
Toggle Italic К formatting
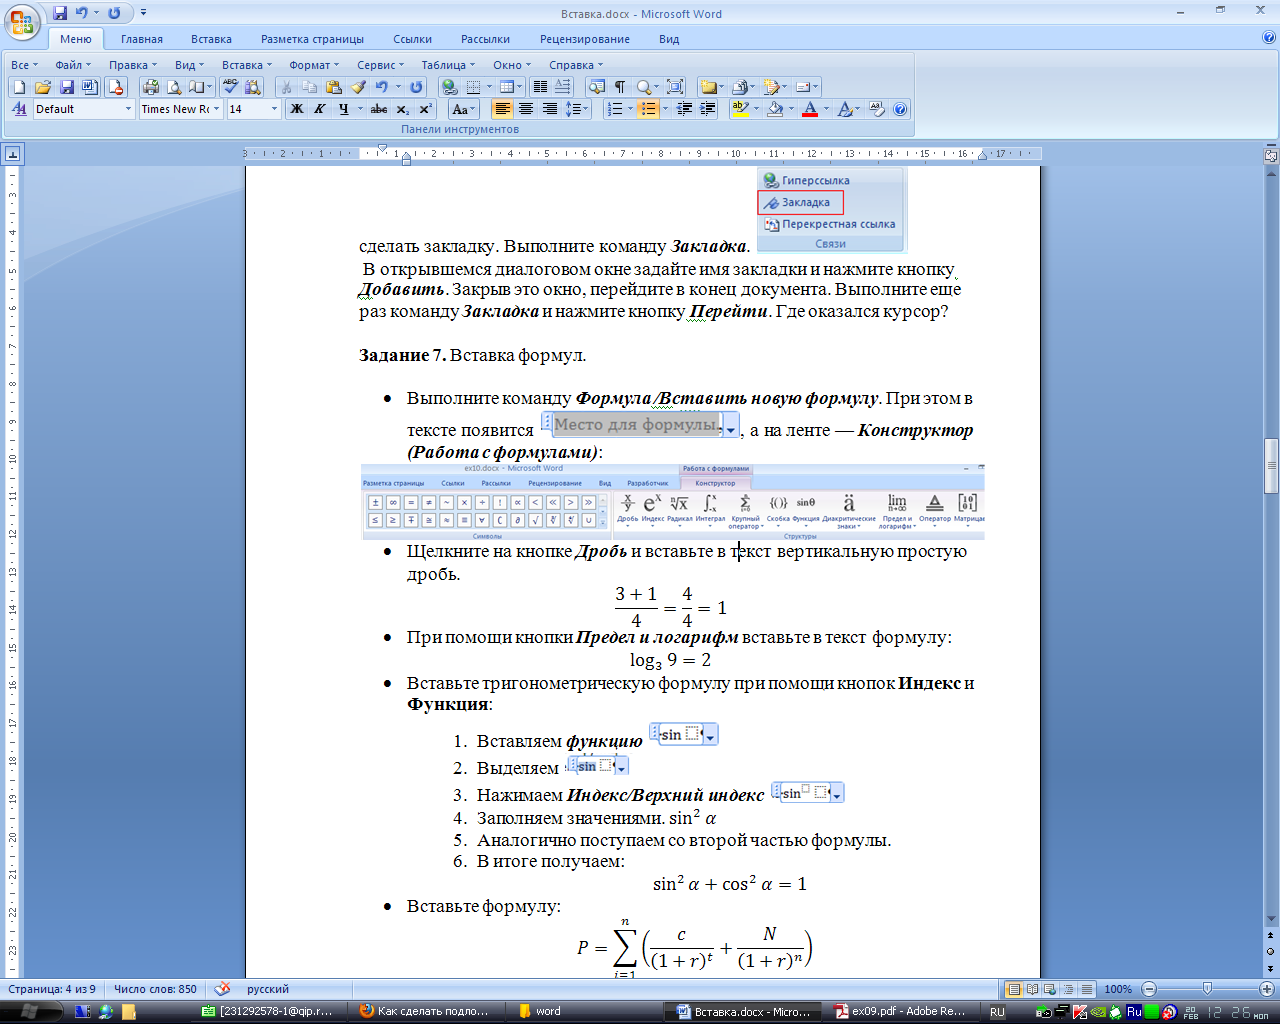[320, 109]
